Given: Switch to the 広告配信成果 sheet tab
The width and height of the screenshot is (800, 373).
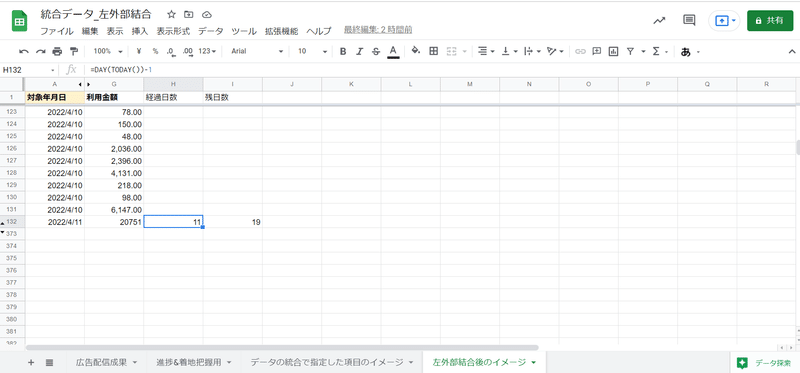Looking at the screenshot, I should click(x=107, y=363).
